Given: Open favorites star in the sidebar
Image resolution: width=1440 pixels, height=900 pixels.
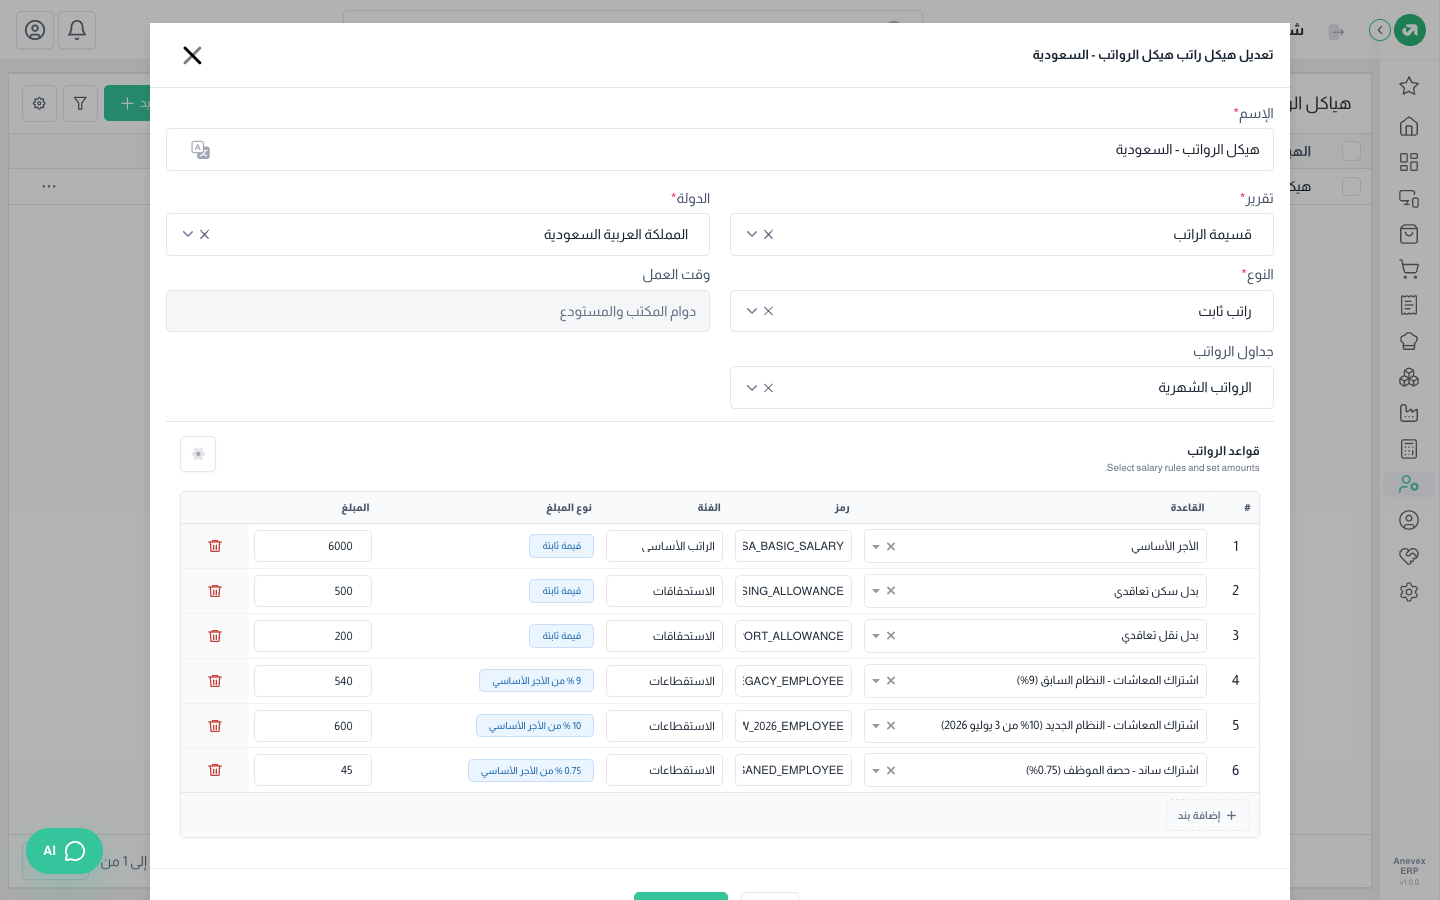Looking at the screenshot, I should (x=1409, y=86).
